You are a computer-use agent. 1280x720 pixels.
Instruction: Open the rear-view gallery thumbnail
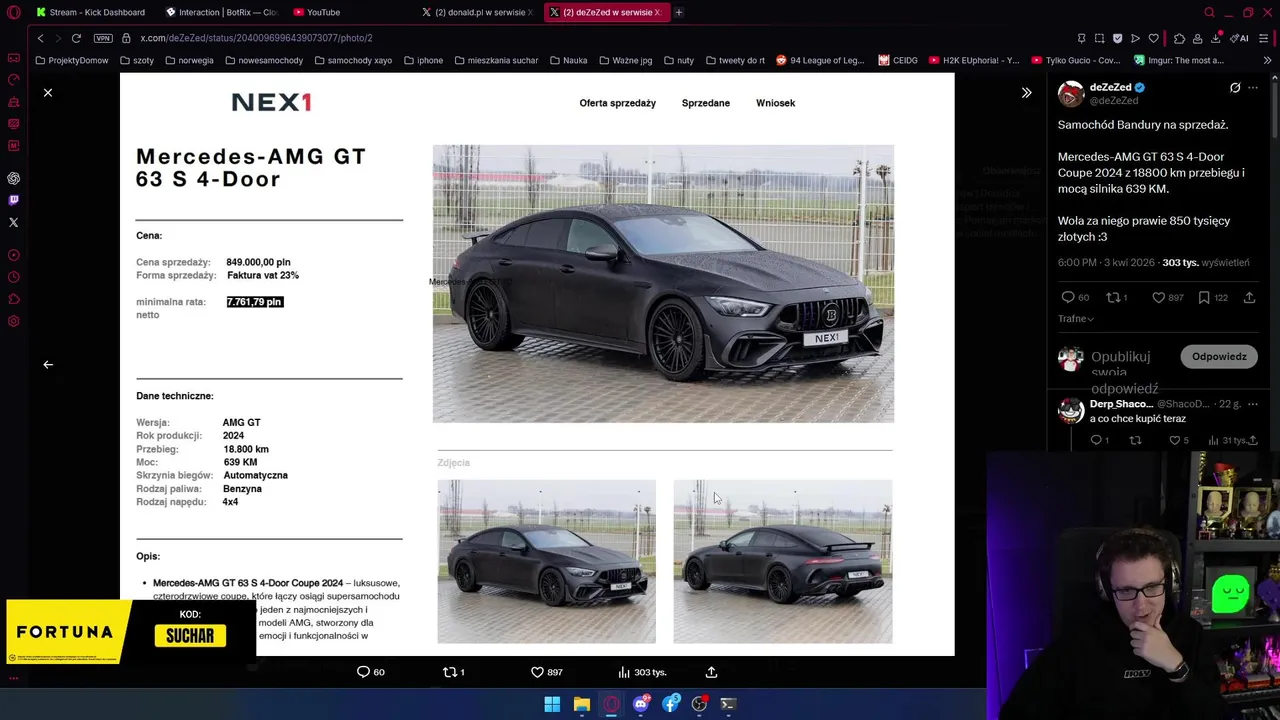tap(782, 561)
